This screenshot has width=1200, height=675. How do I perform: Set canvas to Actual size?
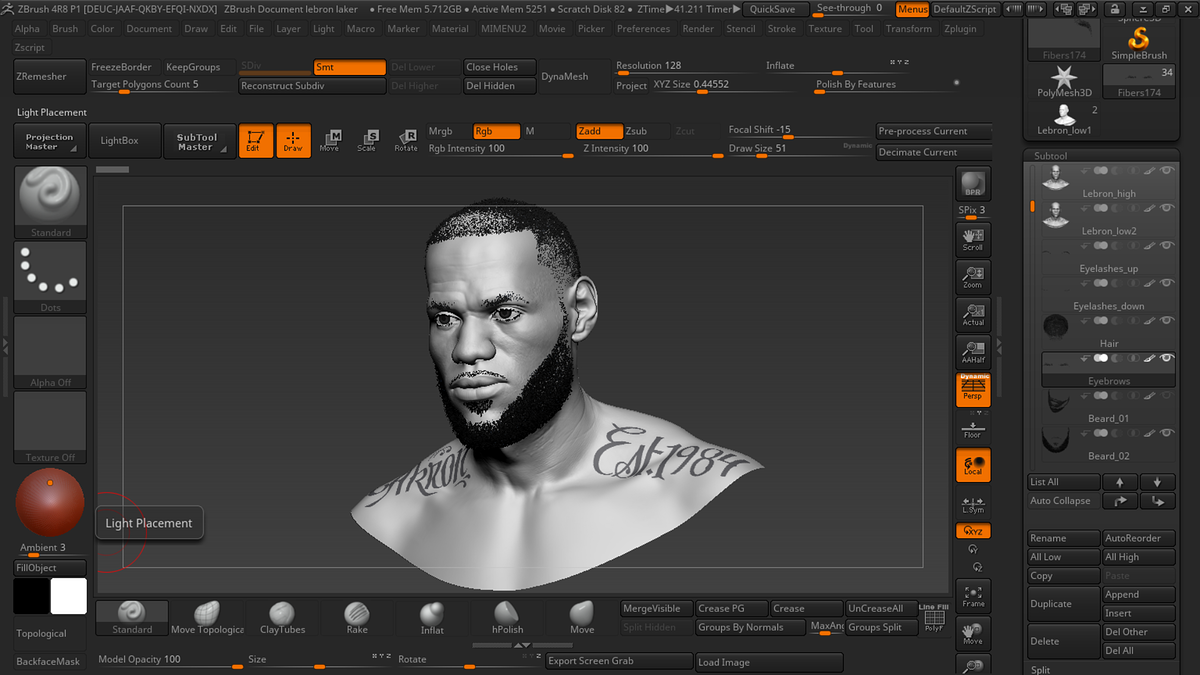point(973,315)
